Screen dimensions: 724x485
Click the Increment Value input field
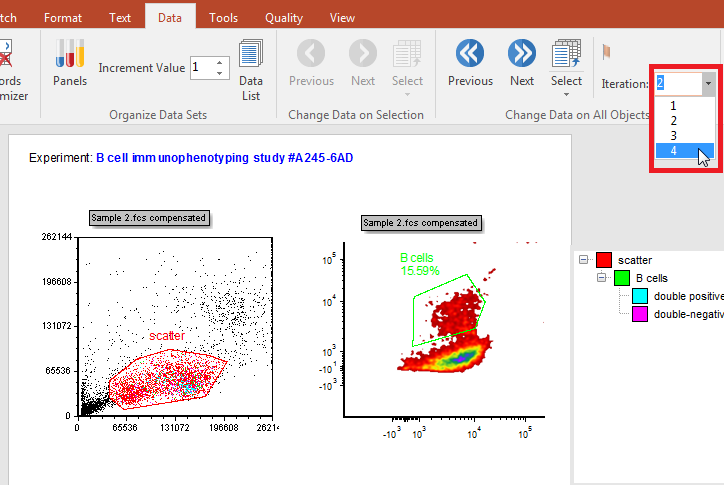point(200,67)
